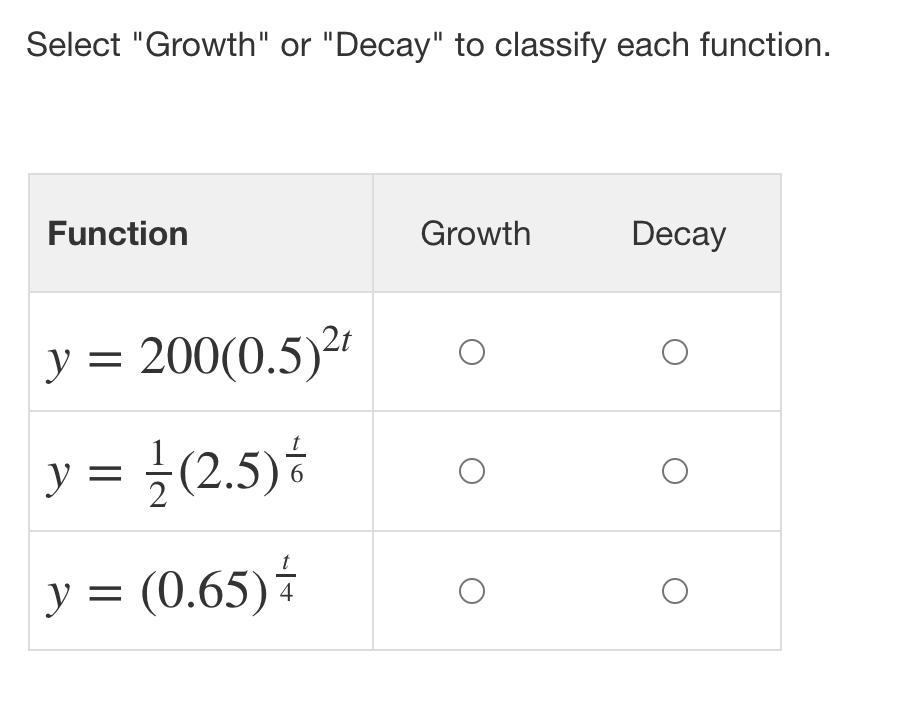Click the Decay column header

coord(678,234)
